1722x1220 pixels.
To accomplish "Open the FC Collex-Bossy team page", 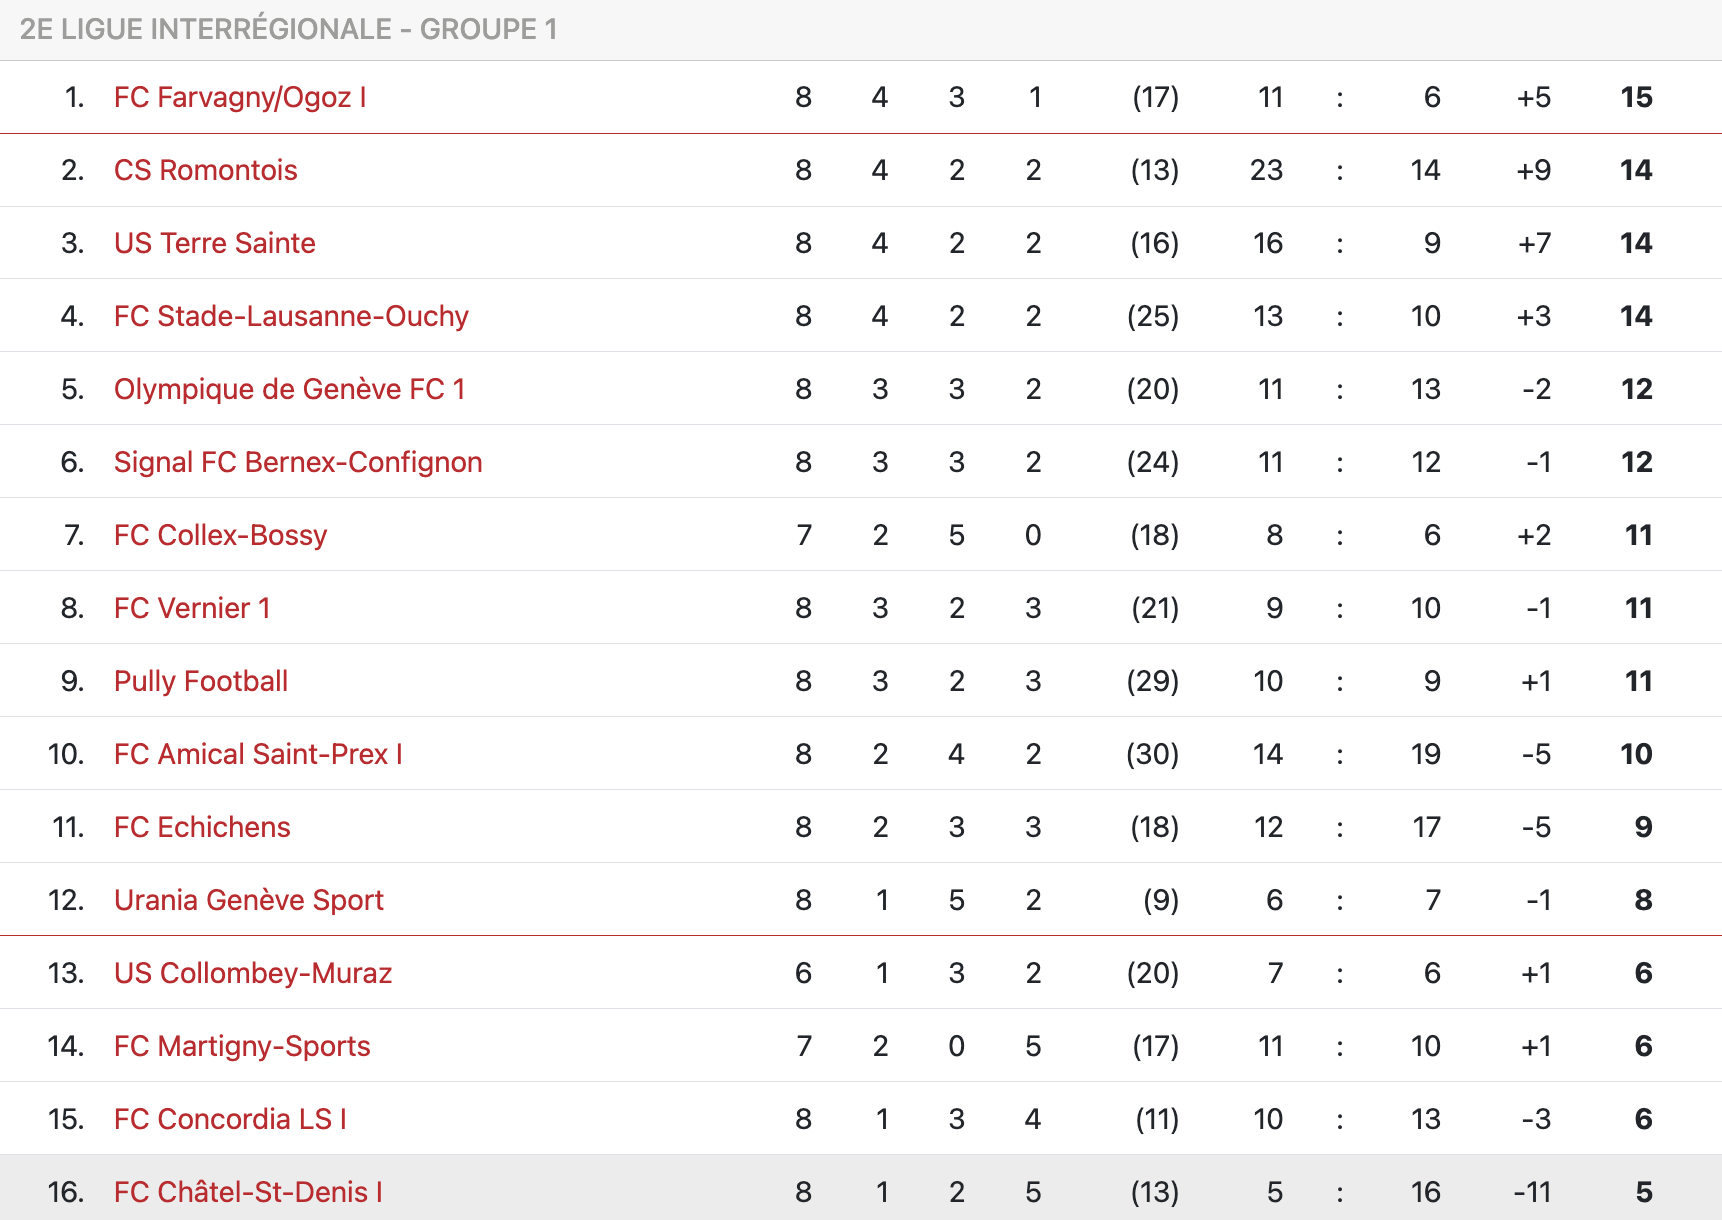I will (220, 535).
